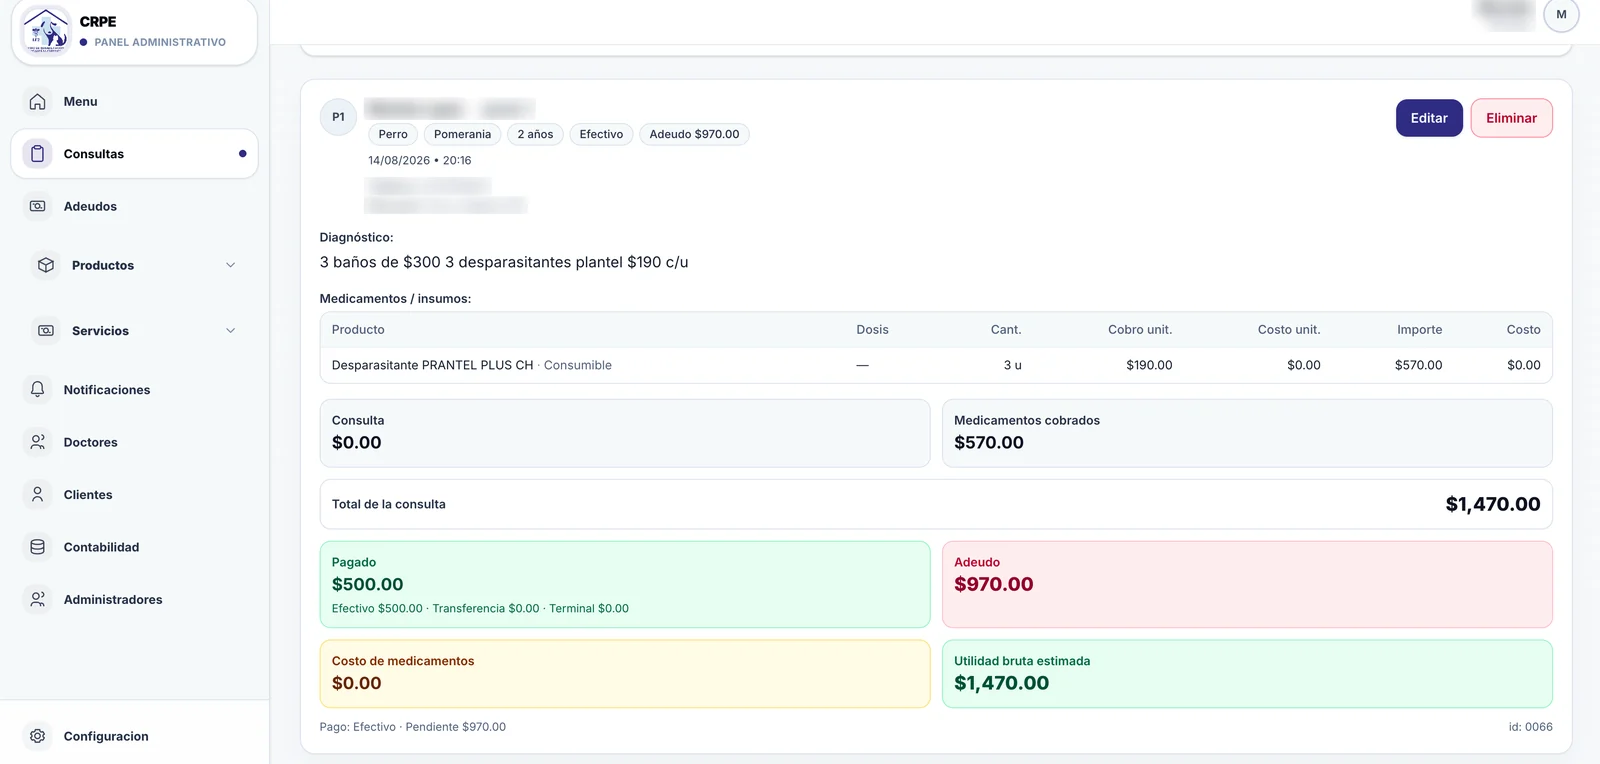Click the Editar button

pyautogui.click(x=1429, y=118)
